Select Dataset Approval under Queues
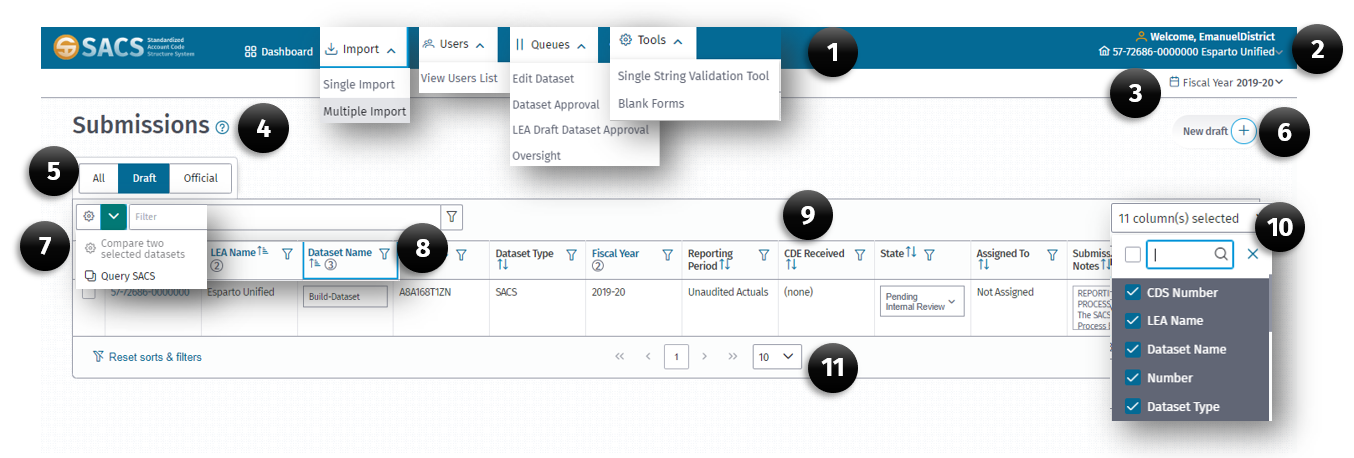 click(556, 104)
